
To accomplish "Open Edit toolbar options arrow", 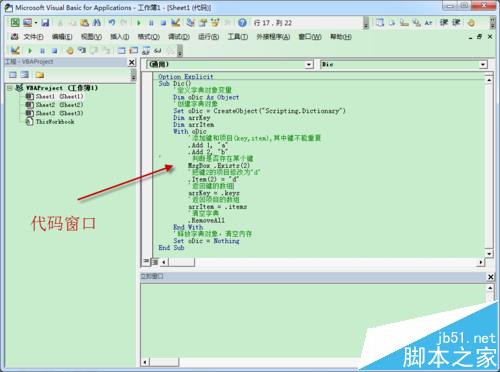I will [493, 23].
